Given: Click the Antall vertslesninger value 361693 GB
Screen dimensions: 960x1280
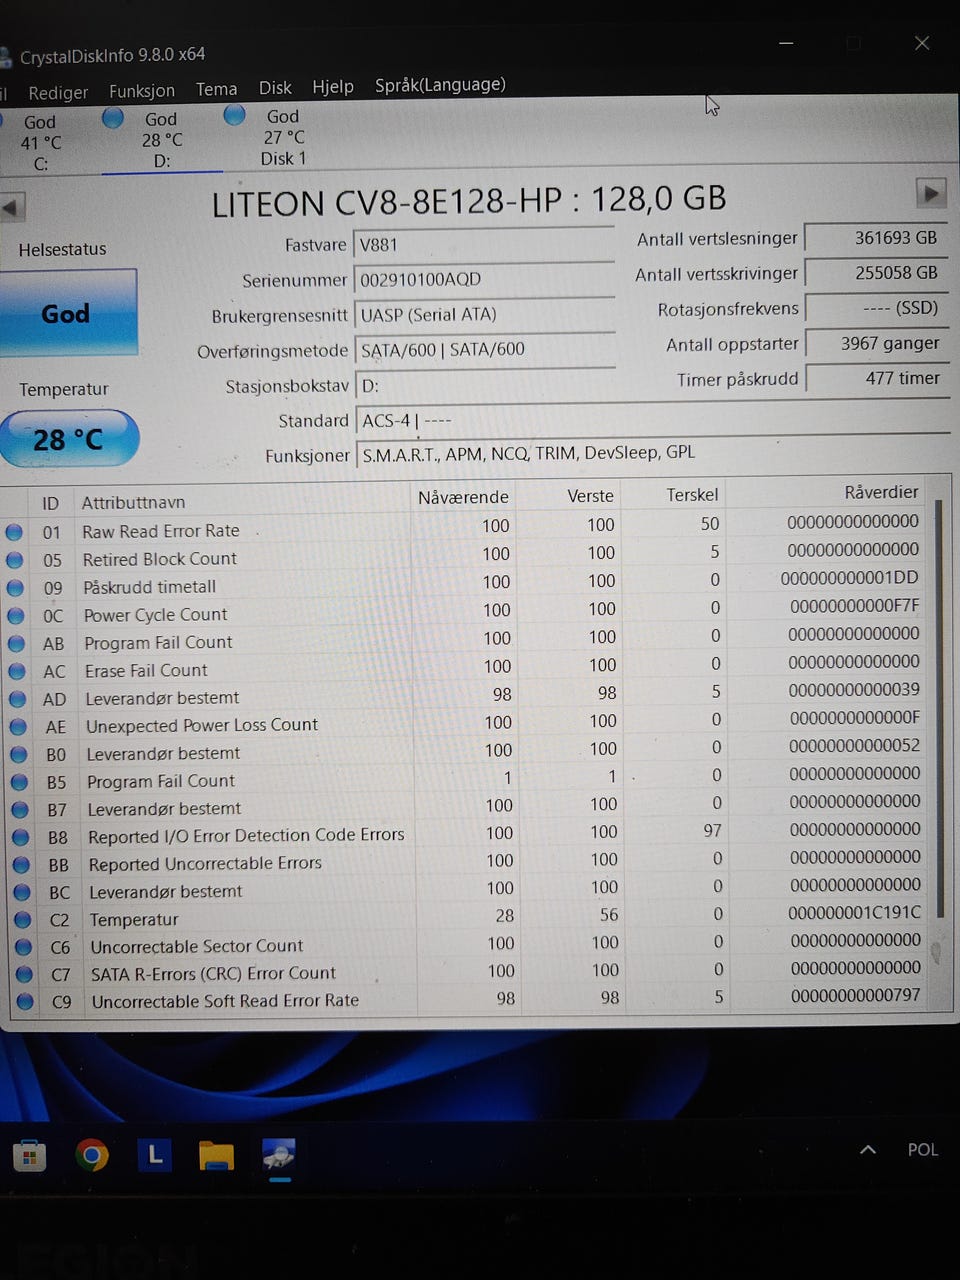Looking at the screenshot, I should pyautogui.click(x=877, y=238).
